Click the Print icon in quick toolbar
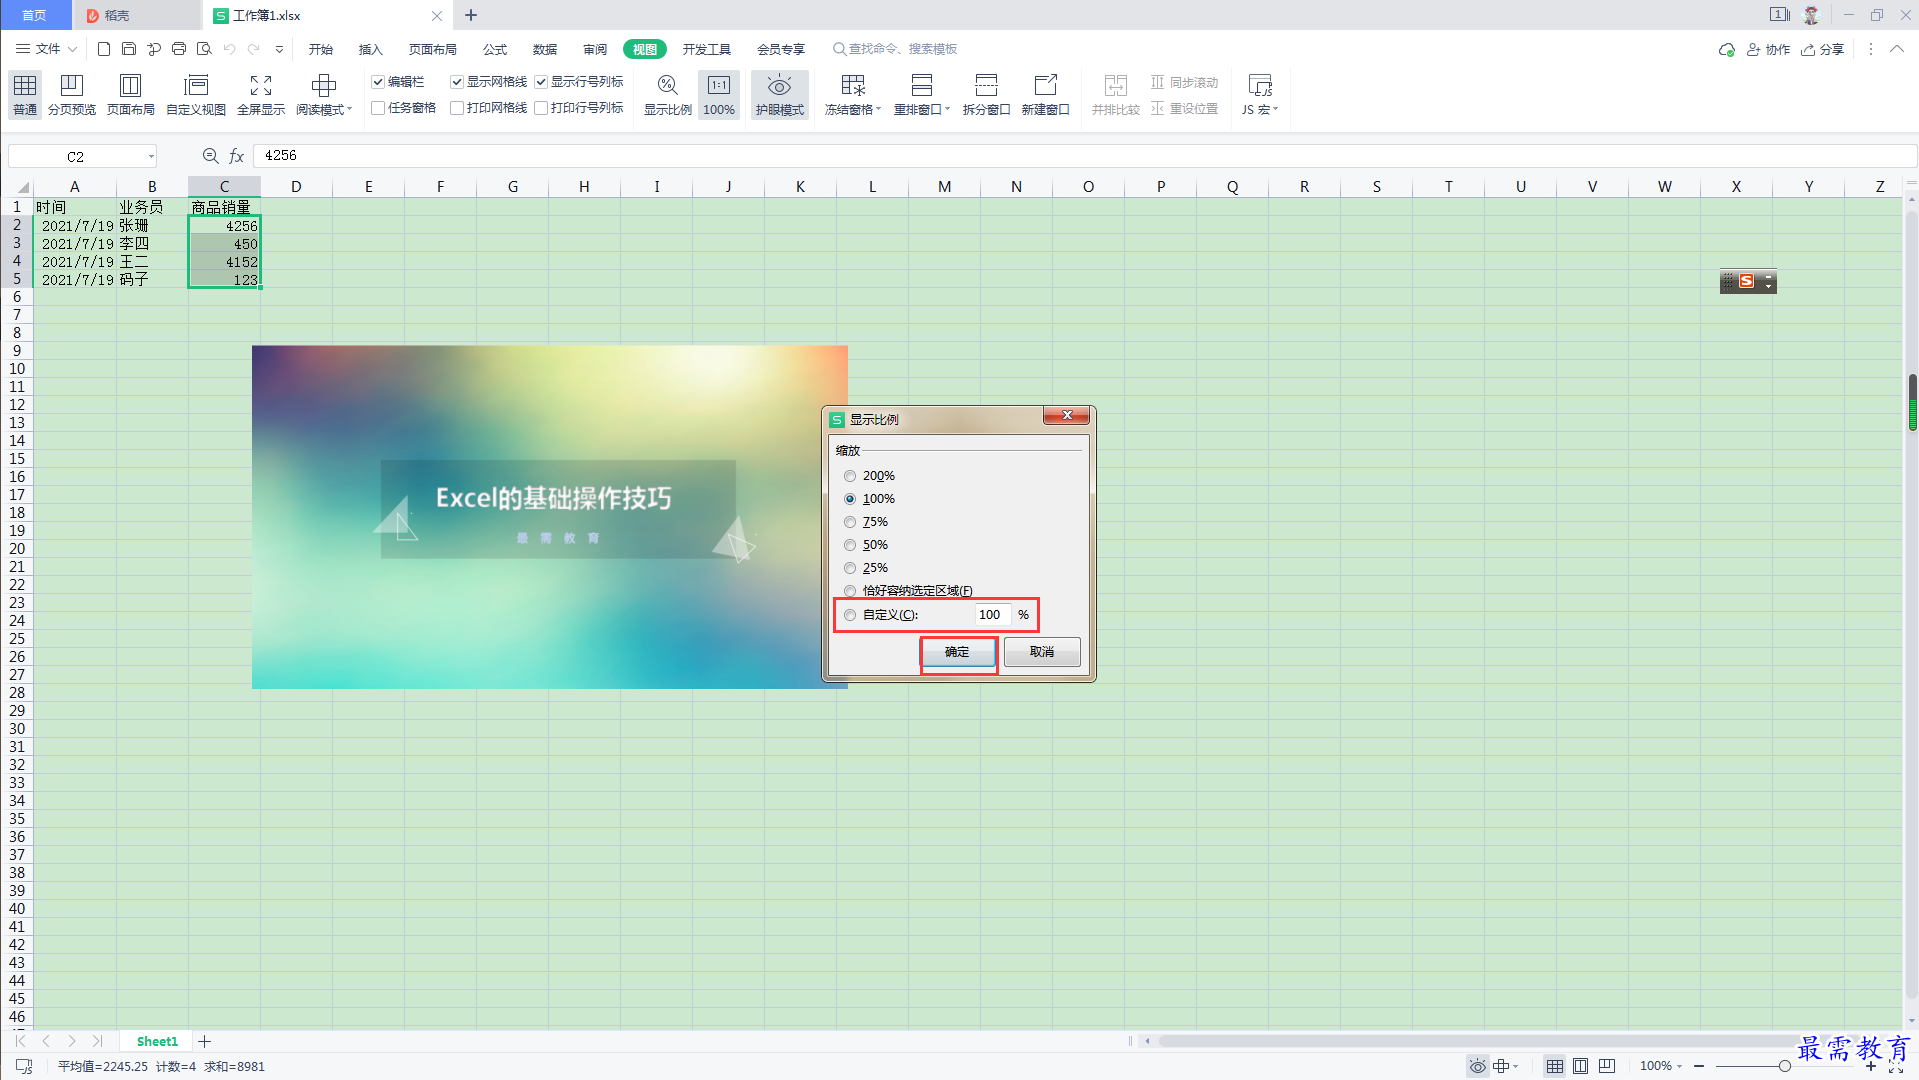 [179, 49]
